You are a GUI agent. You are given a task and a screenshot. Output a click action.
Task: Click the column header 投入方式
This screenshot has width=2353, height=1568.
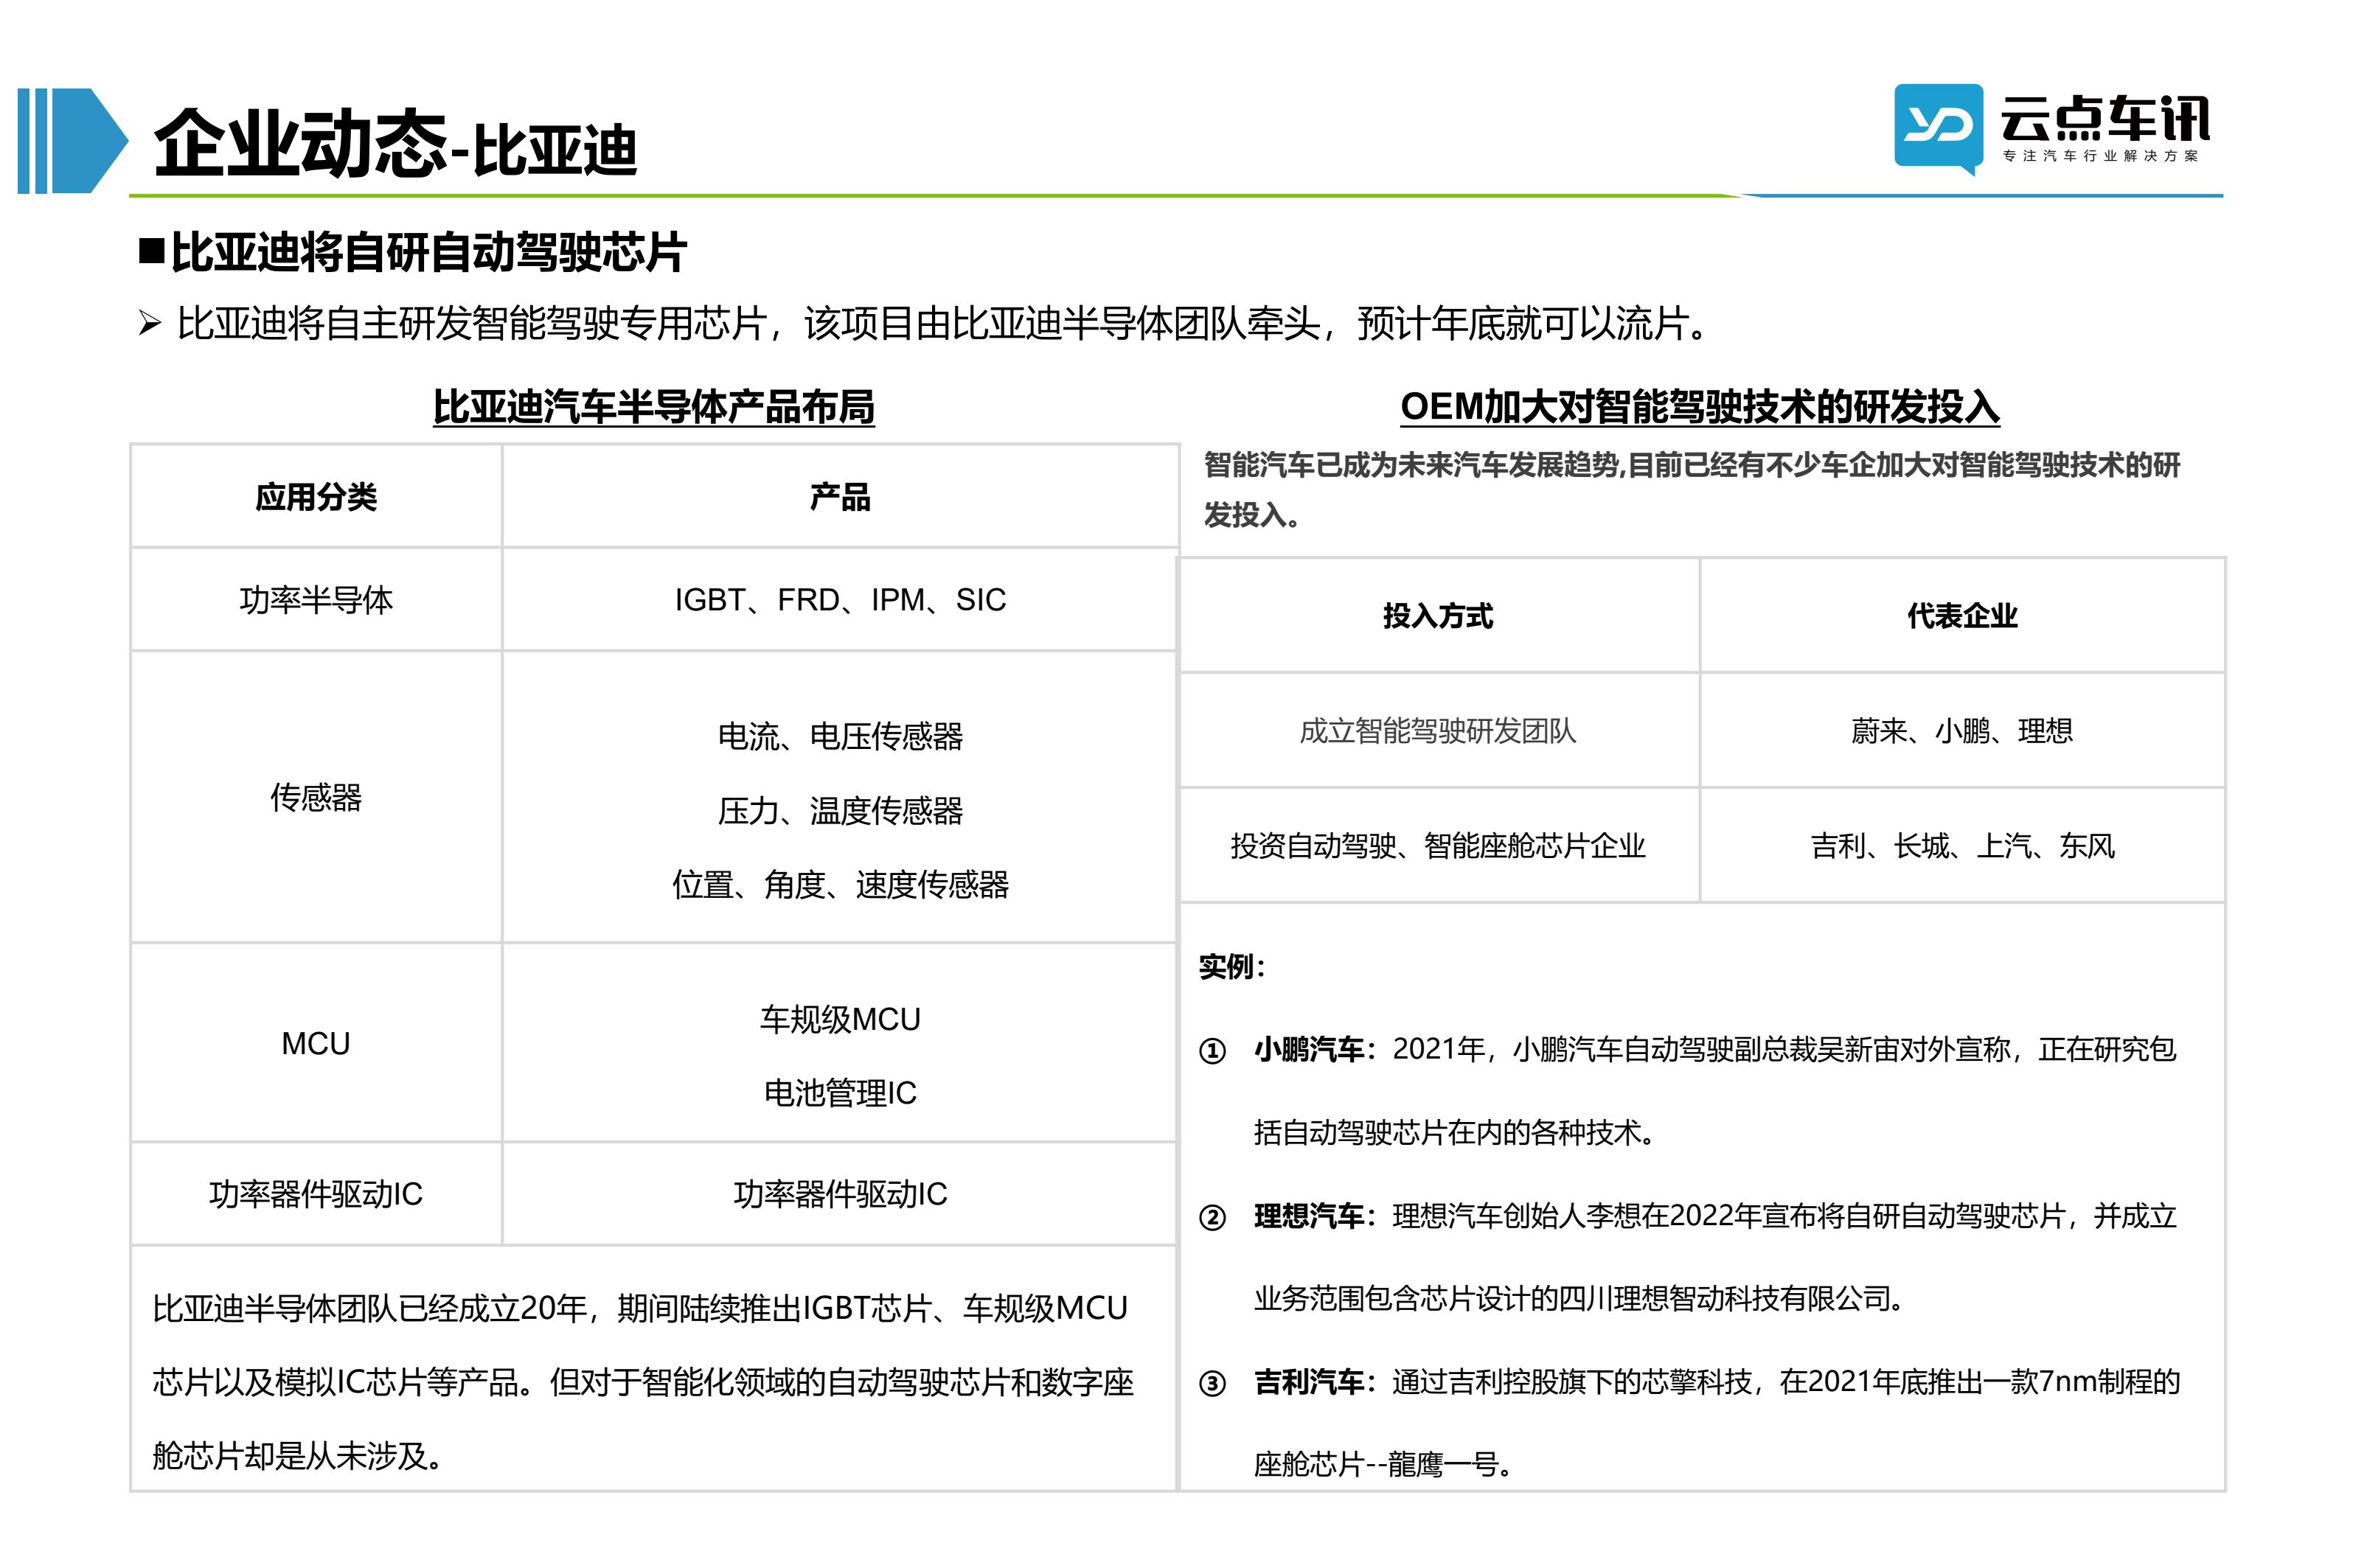1437,616
